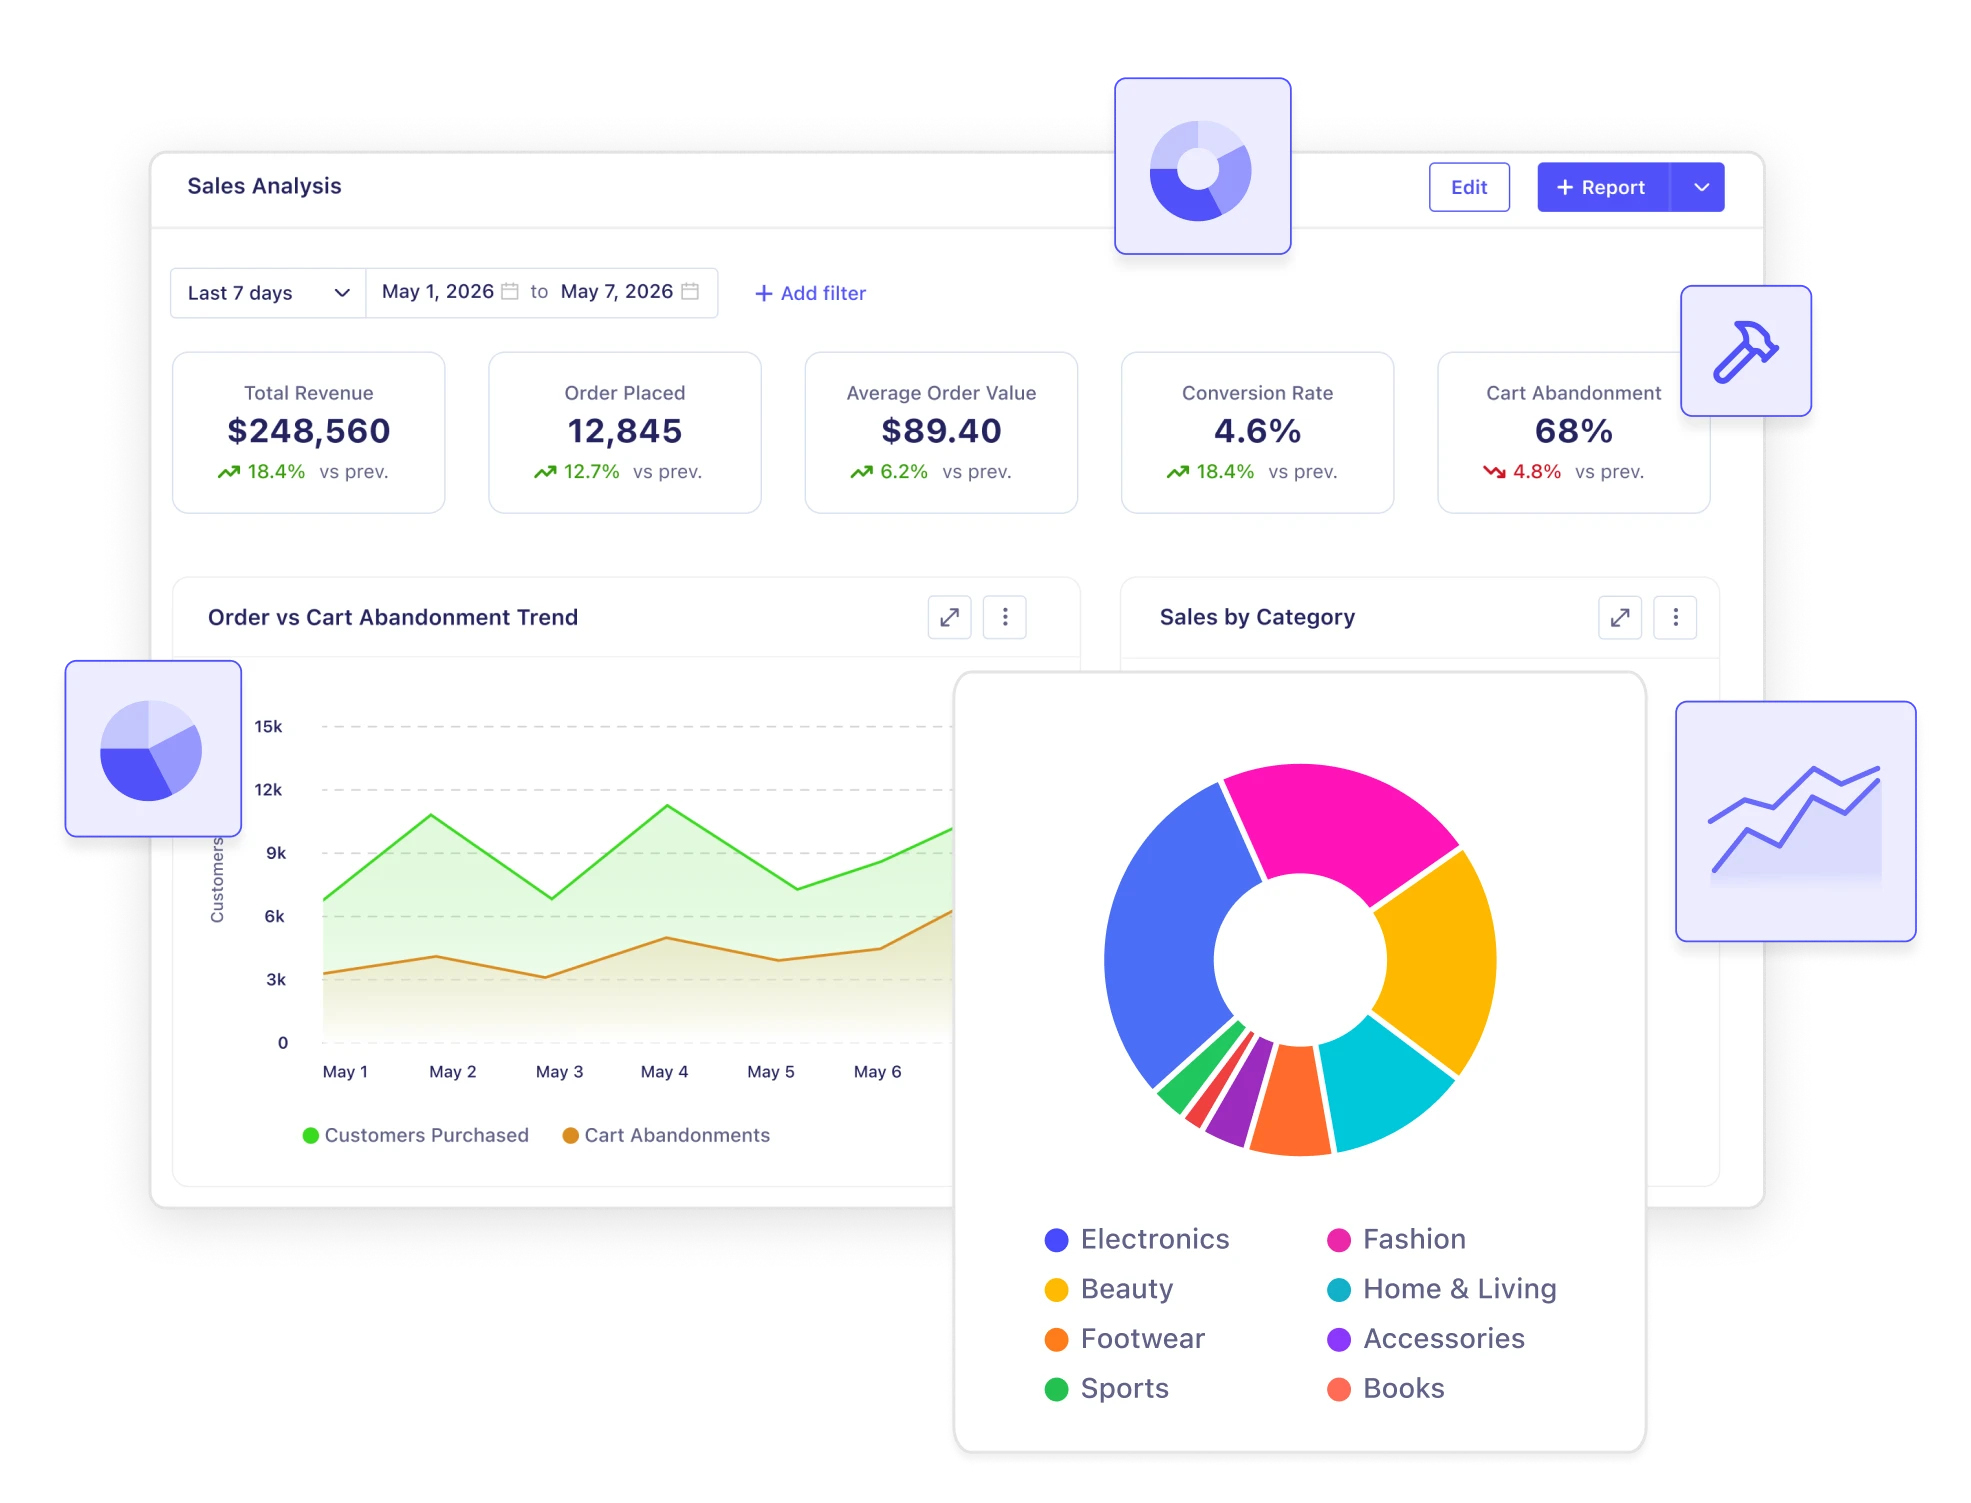This screenshot has height=1503, width=1971.
Task: Click the red down-trend arrow under Cart Abandonment
Action: (1494, 472)
